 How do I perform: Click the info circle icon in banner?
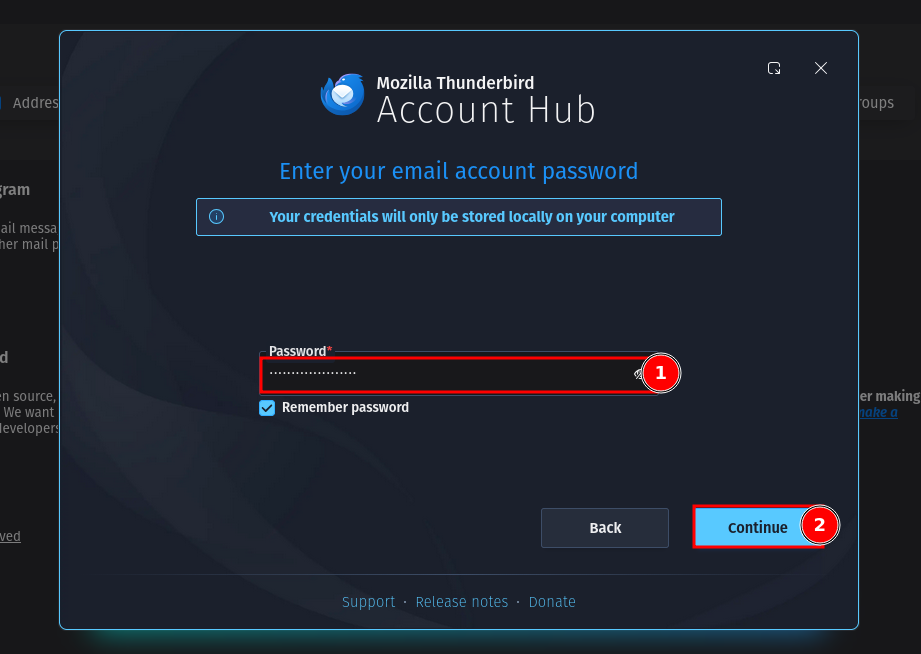[216, 217]
